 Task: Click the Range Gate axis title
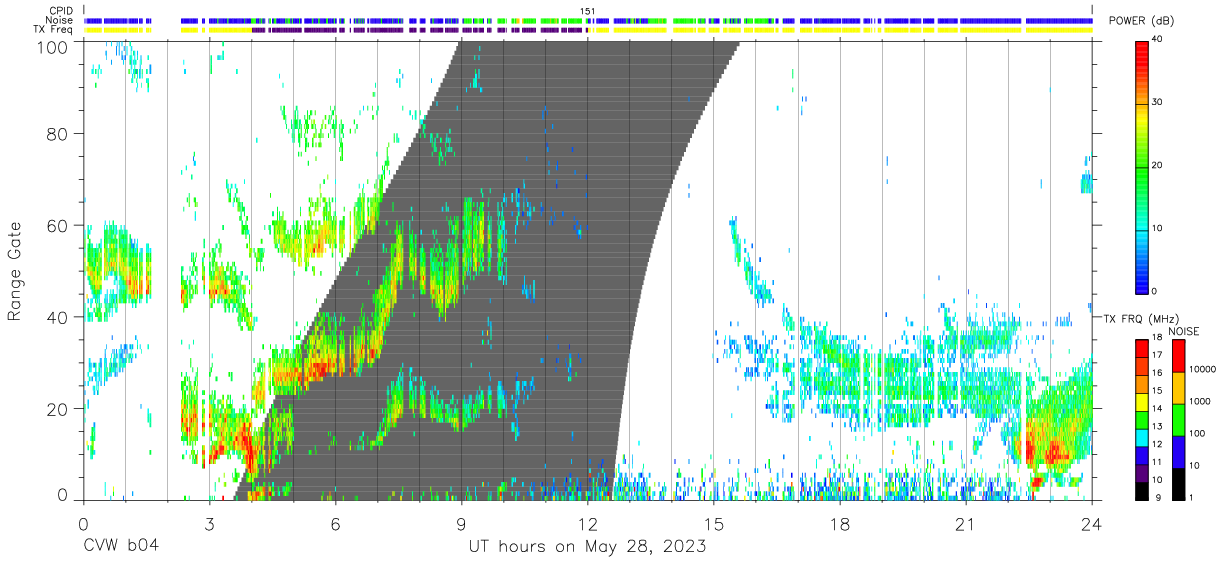[x=15, y=270]
